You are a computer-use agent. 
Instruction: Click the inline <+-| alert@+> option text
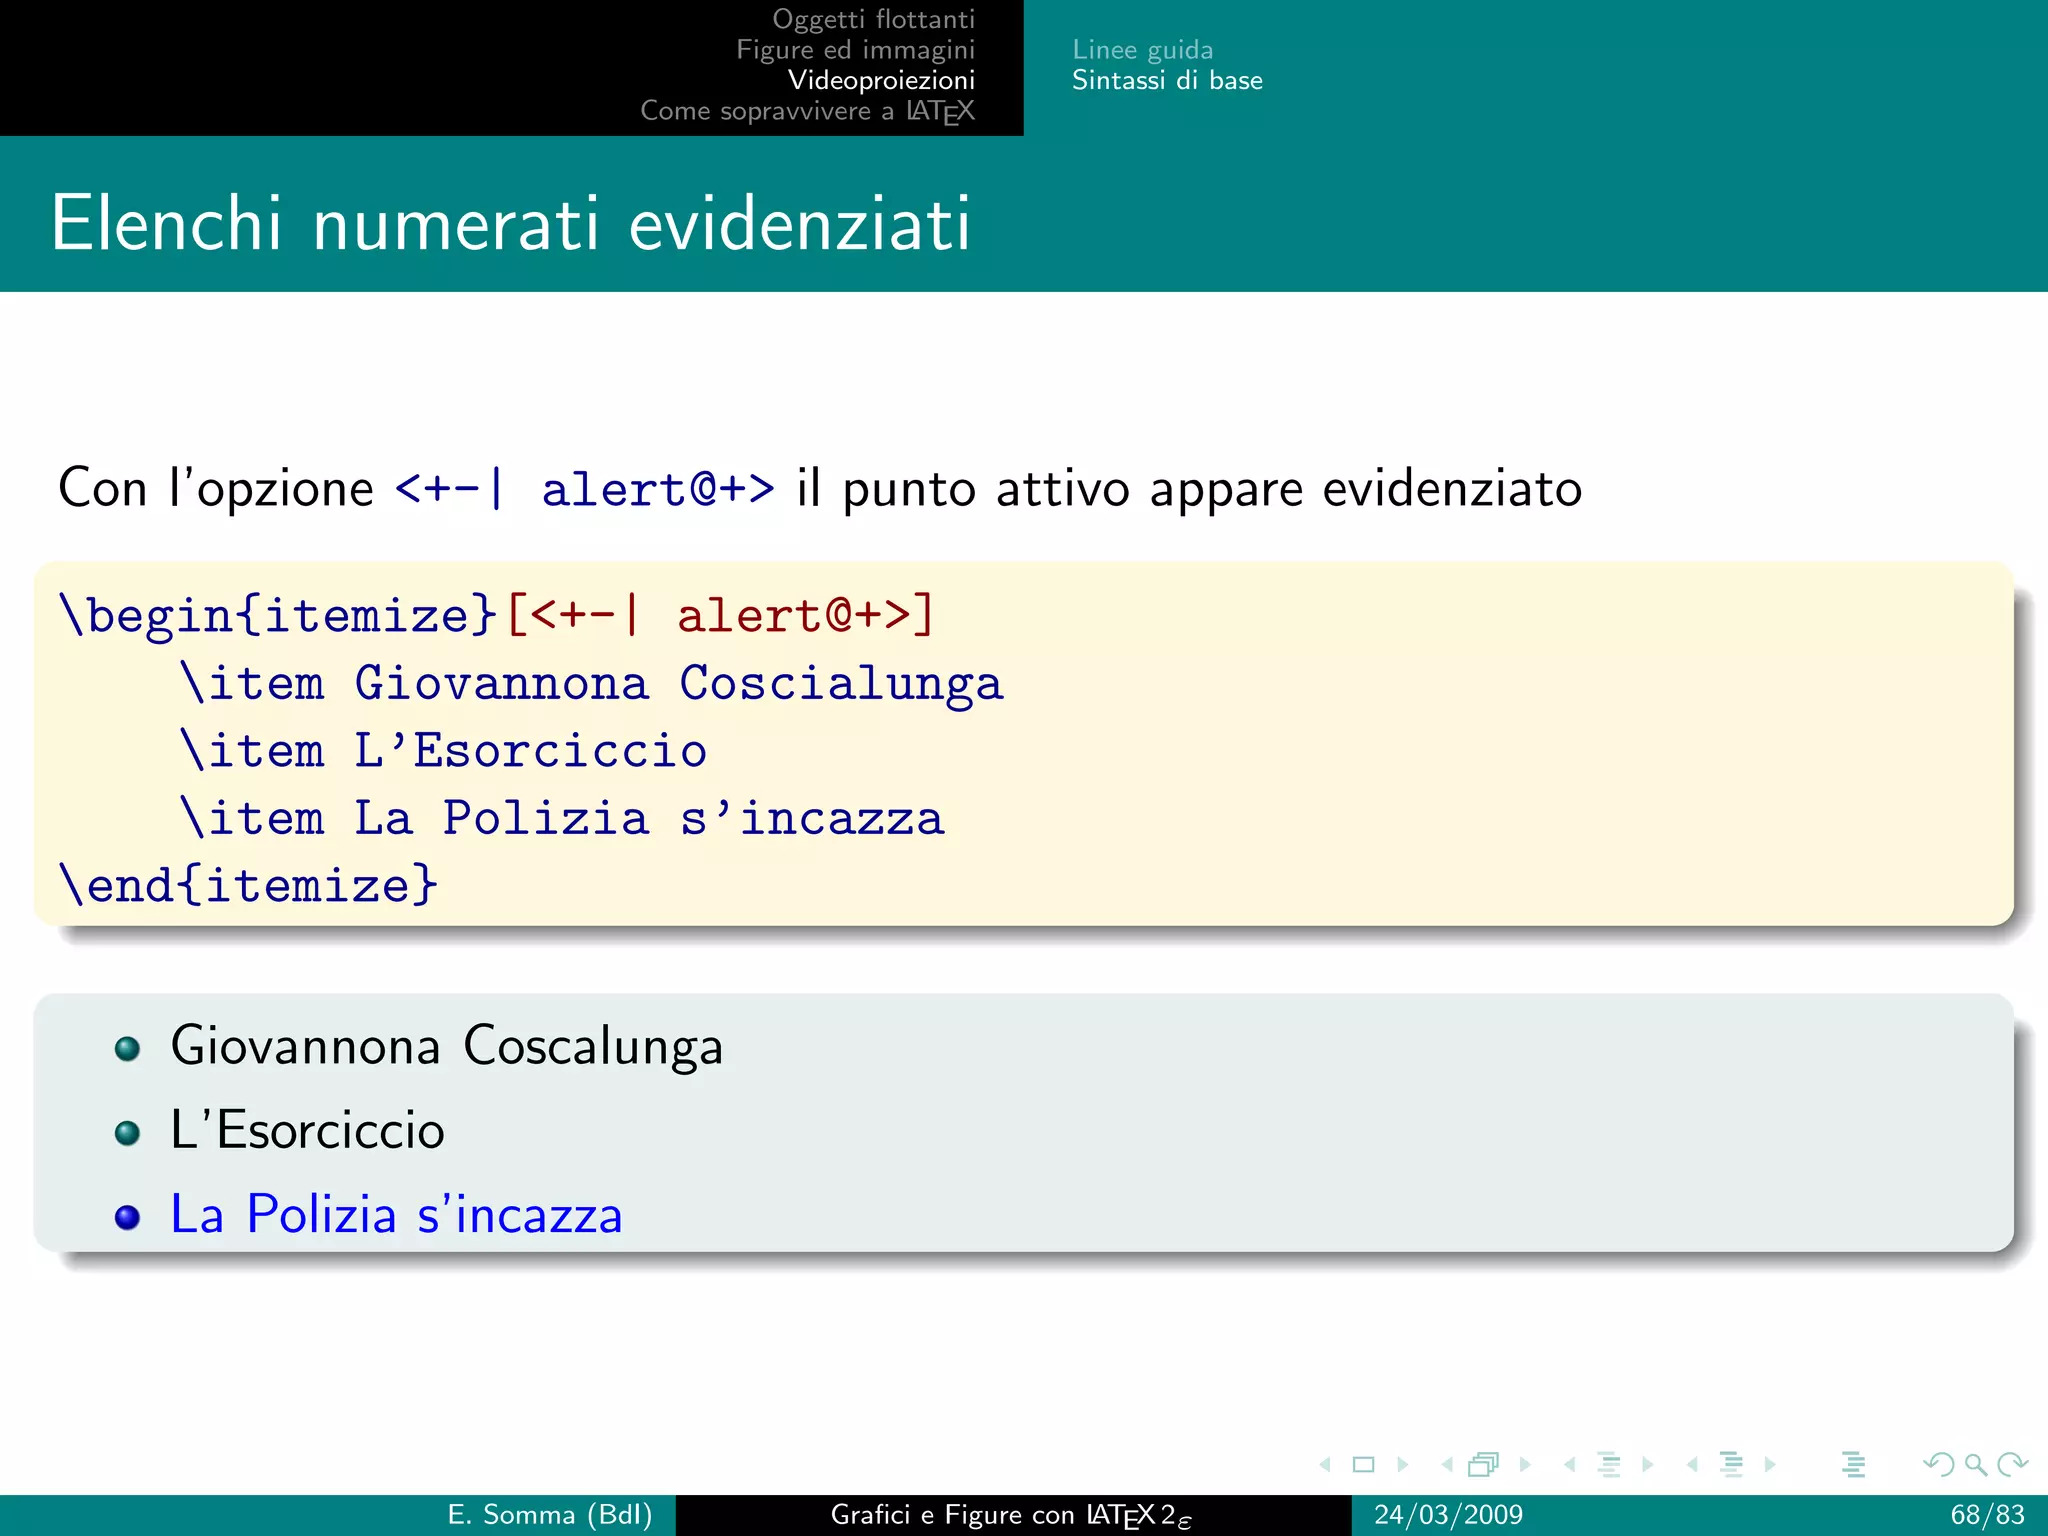585,489
